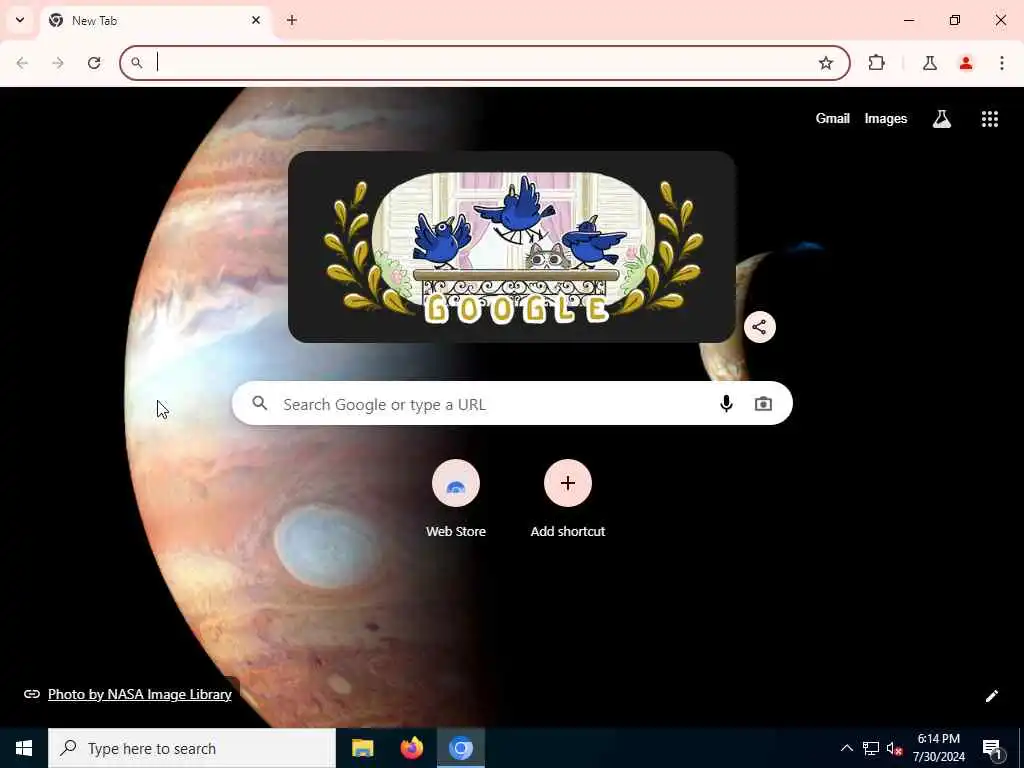
Task: Open the Web Store shortcut
Action: (456, 499)
